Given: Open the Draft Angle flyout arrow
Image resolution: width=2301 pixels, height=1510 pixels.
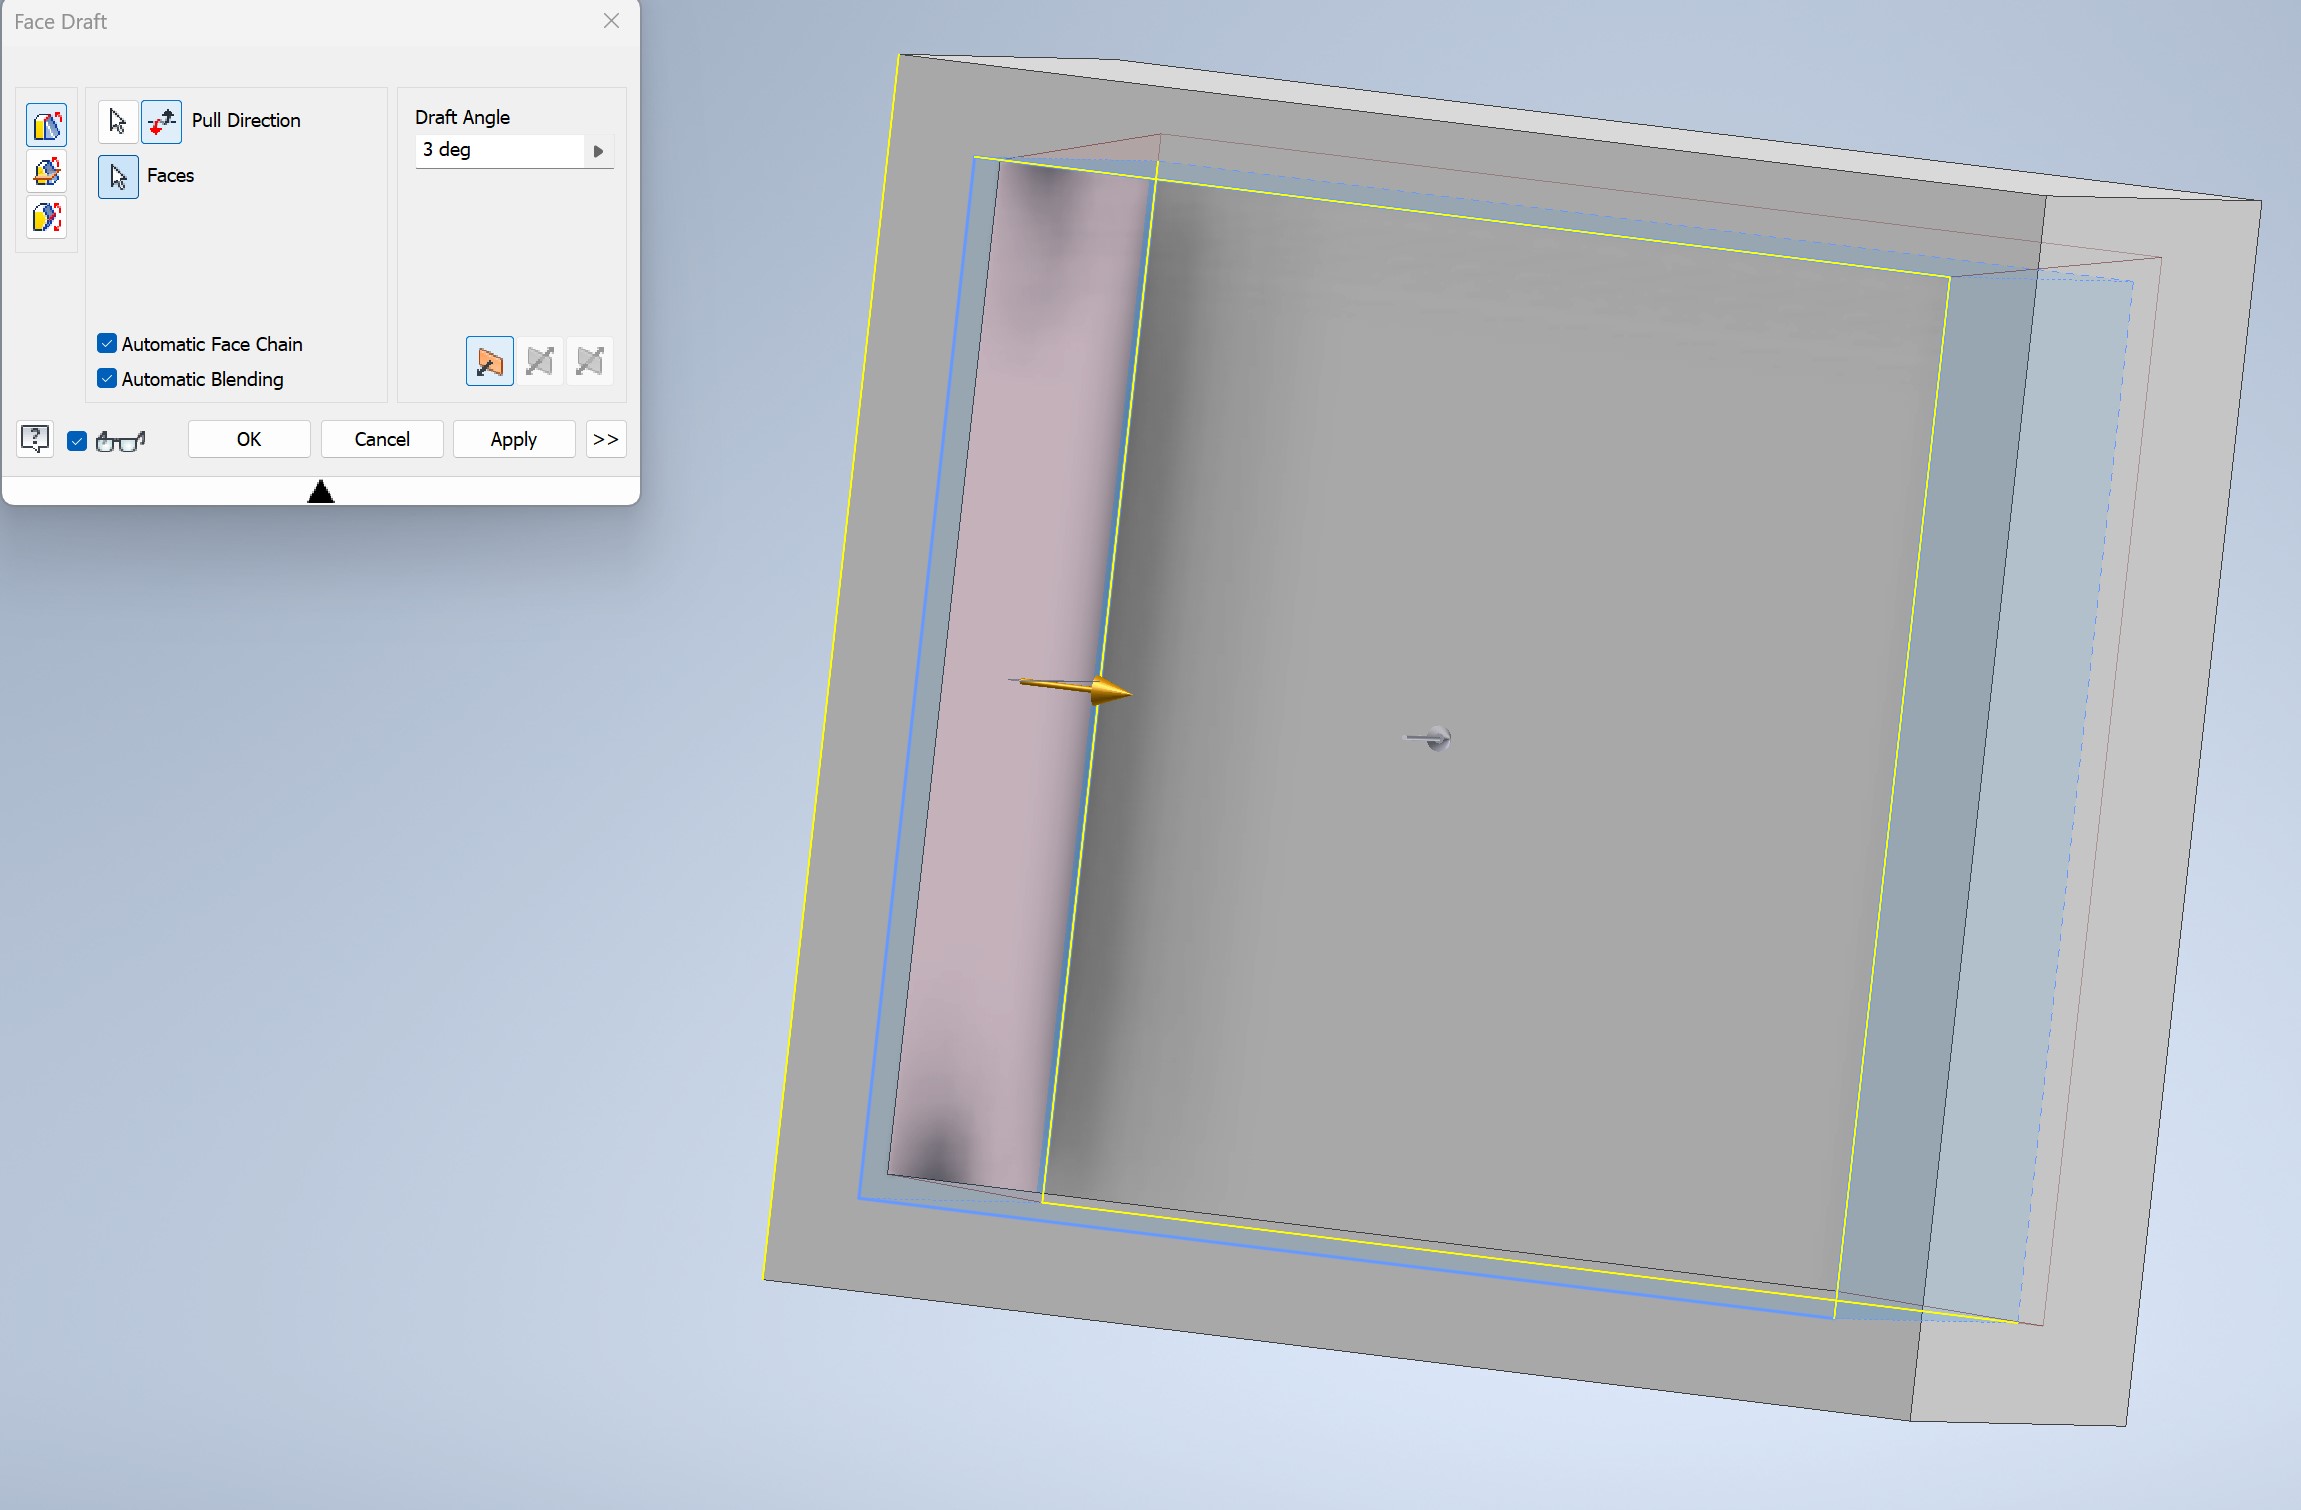Looking at the screenshot, I should pyautogui.click(x=598, y=151).
